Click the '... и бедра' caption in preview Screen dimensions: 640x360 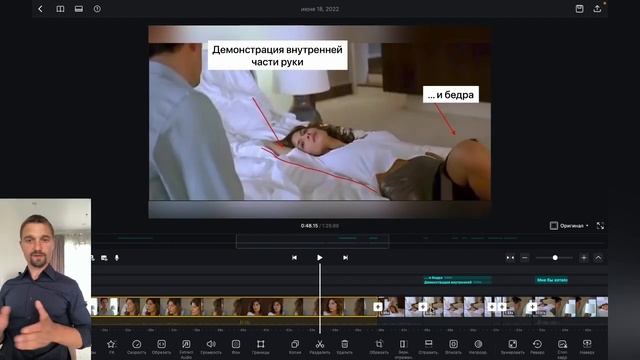451,95
